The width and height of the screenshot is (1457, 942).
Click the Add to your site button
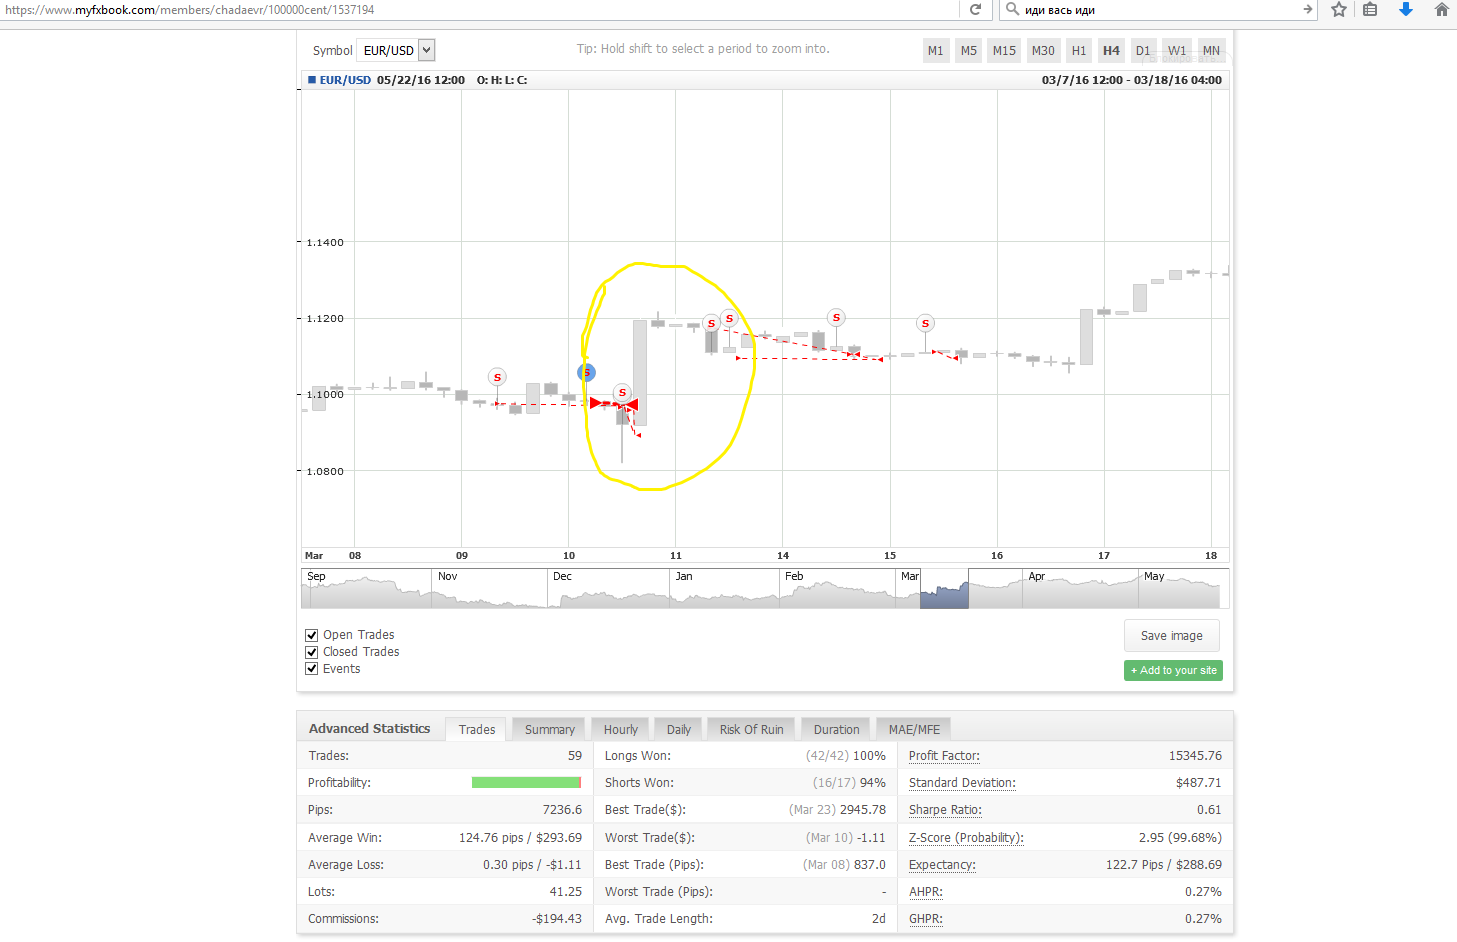click(1173, 670)
